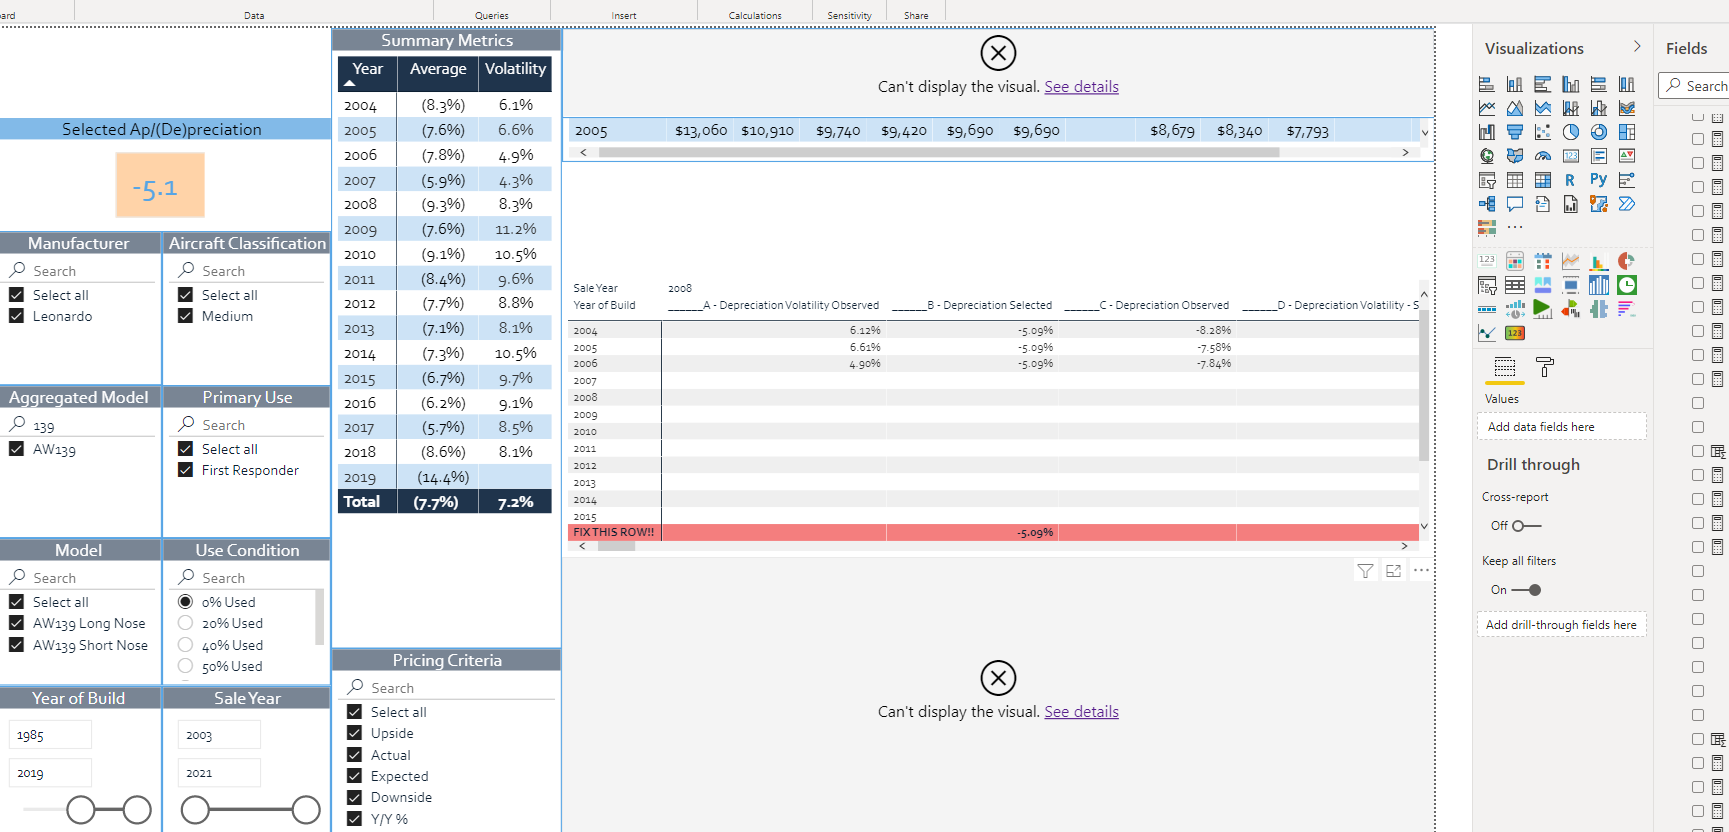Add a donut chart visual
Screen dimensions: 1729x832
(x=1599, y=132)
